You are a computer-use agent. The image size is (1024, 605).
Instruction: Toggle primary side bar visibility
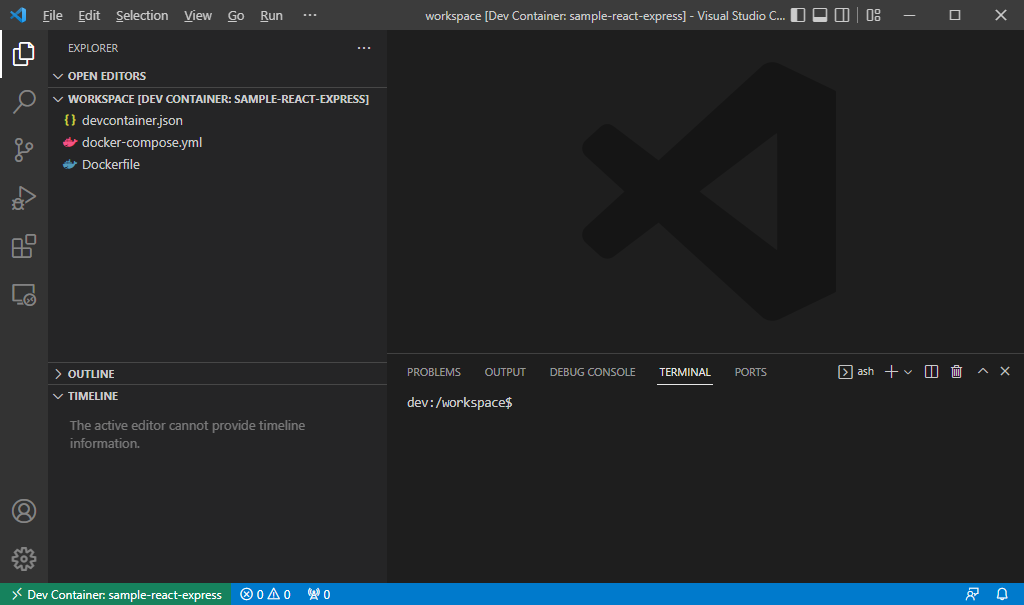(797, 15)
